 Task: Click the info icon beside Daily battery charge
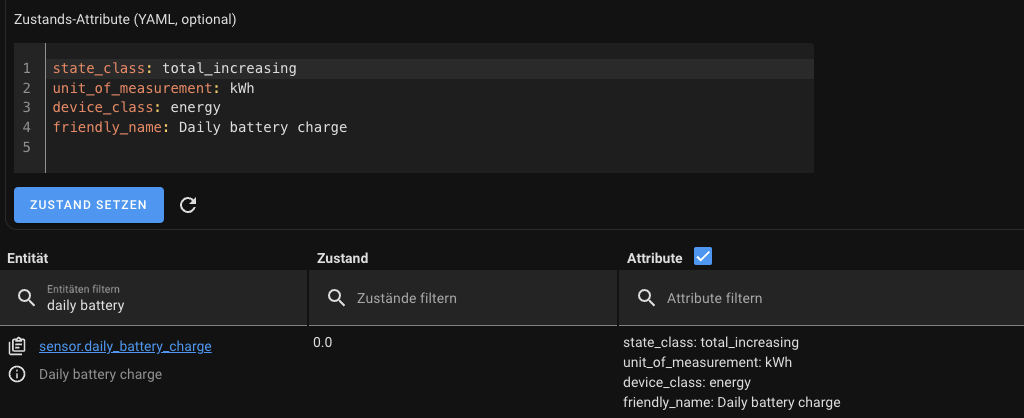[17, 374]
